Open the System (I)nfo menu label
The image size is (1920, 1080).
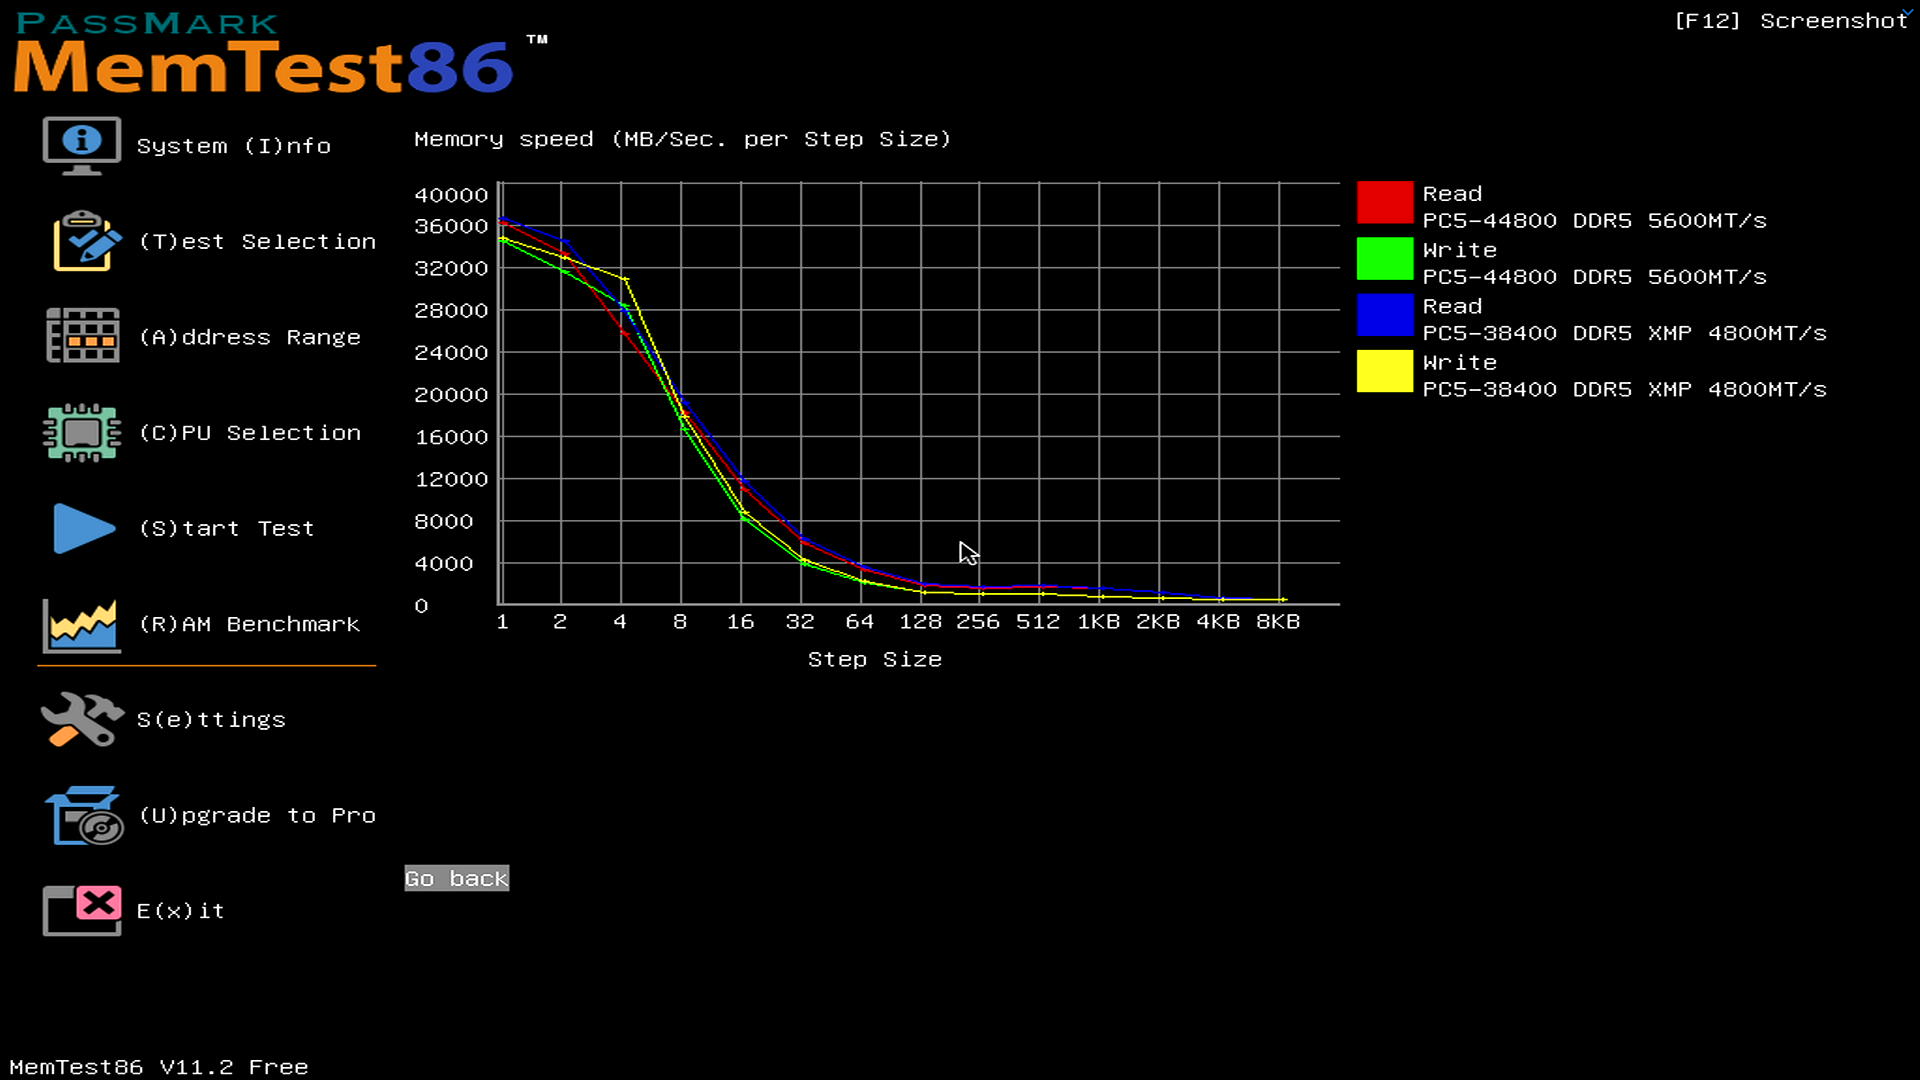tap(233, 146)
